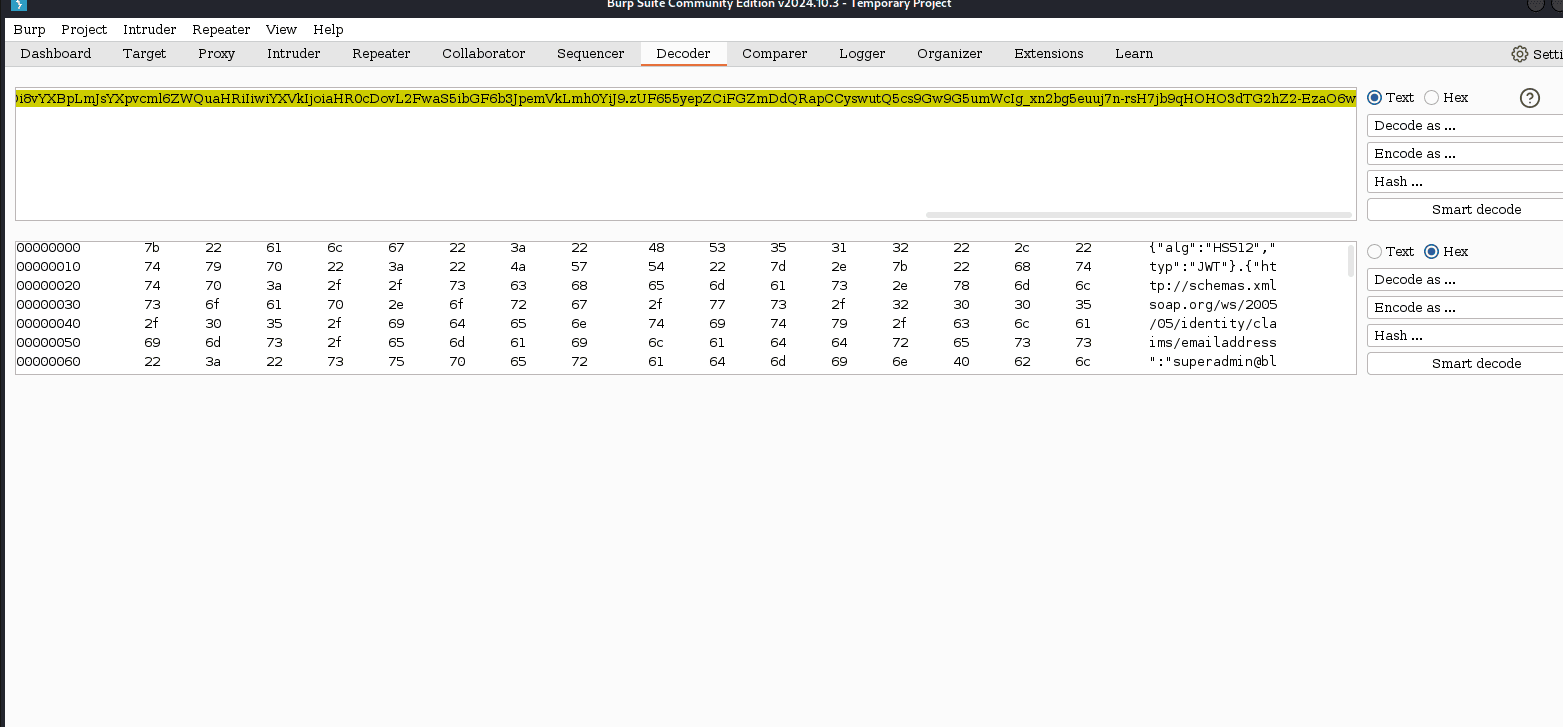Image resolution: width=1563 pixels, height=727 pixels.
Task: Switch to the Target tab
Action: [144, 54]
